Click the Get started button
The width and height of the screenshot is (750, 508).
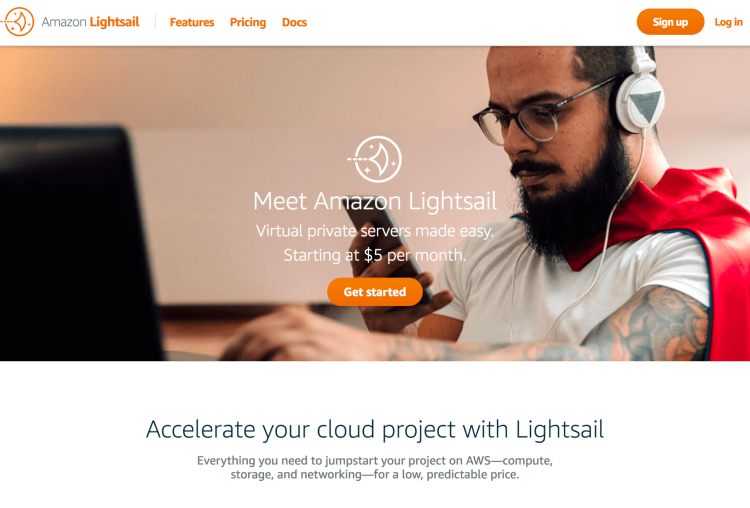(375, 292)
